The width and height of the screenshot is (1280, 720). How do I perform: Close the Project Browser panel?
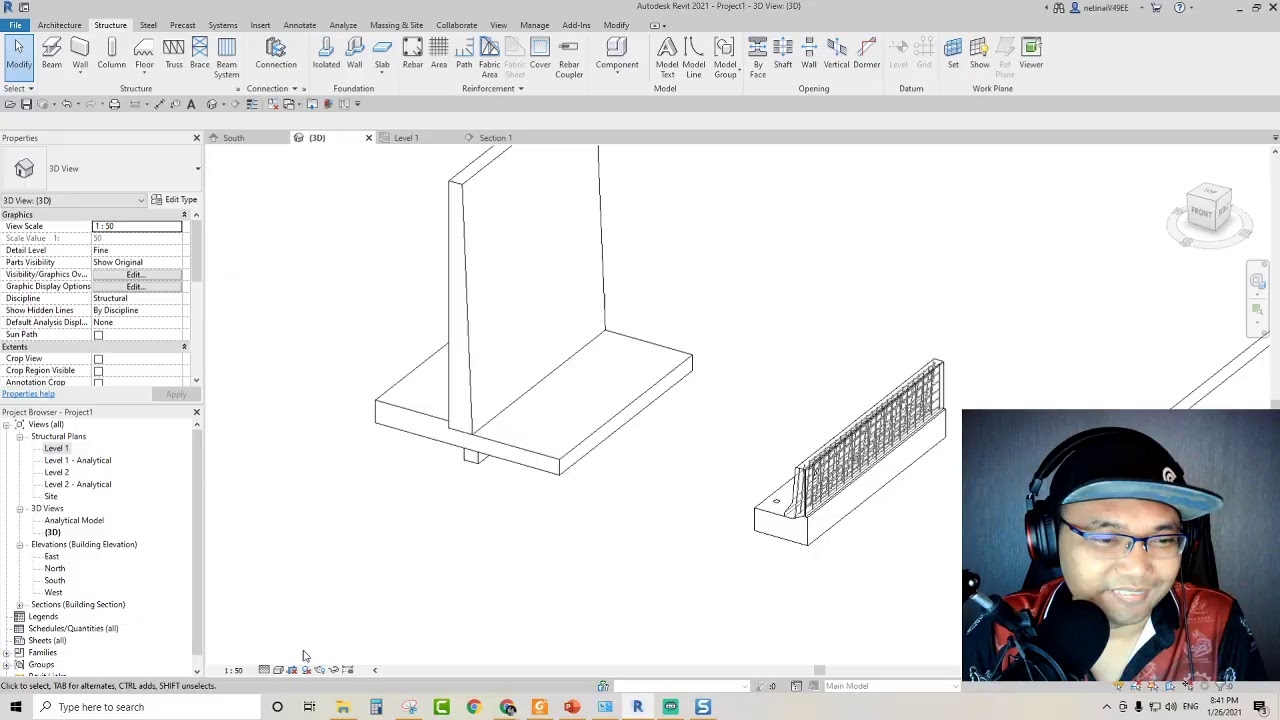196,412
